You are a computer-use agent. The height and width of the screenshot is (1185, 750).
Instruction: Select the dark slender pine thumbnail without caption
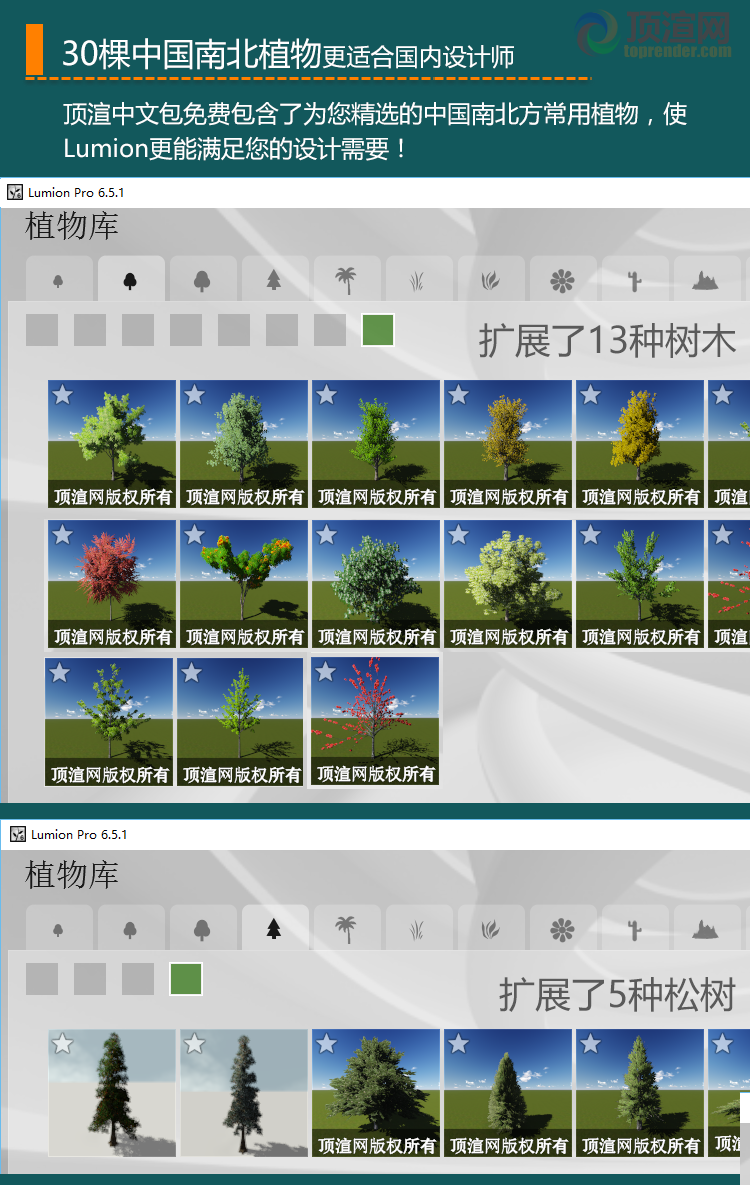[244, 1093]
